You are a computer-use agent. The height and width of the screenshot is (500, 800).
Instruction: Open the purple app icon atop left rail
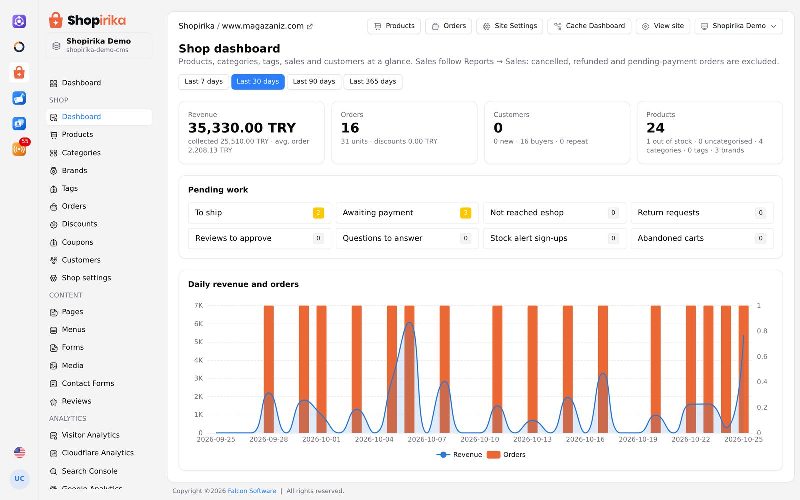tap(19, 21)
